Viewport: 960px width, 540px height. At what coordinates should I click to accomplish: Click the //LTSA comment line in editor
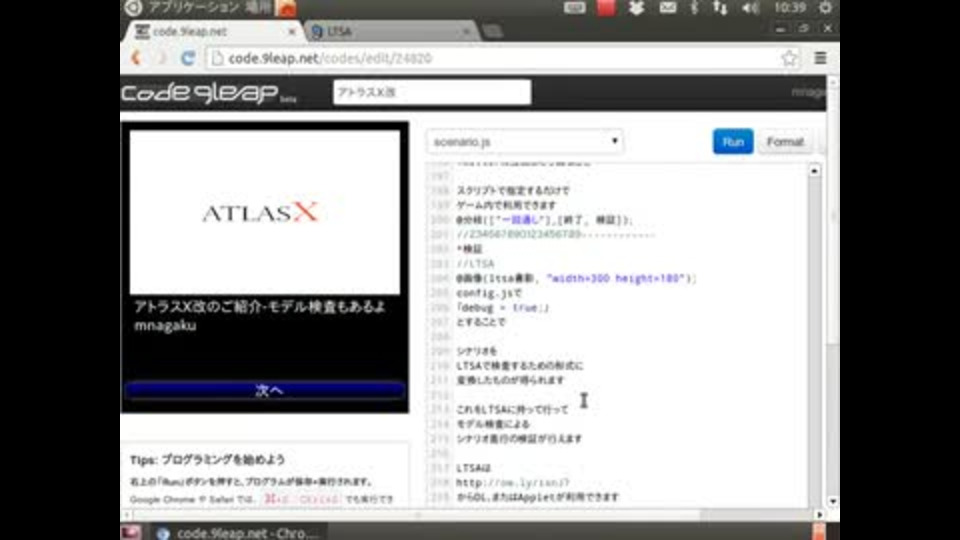tap(476, 264)
